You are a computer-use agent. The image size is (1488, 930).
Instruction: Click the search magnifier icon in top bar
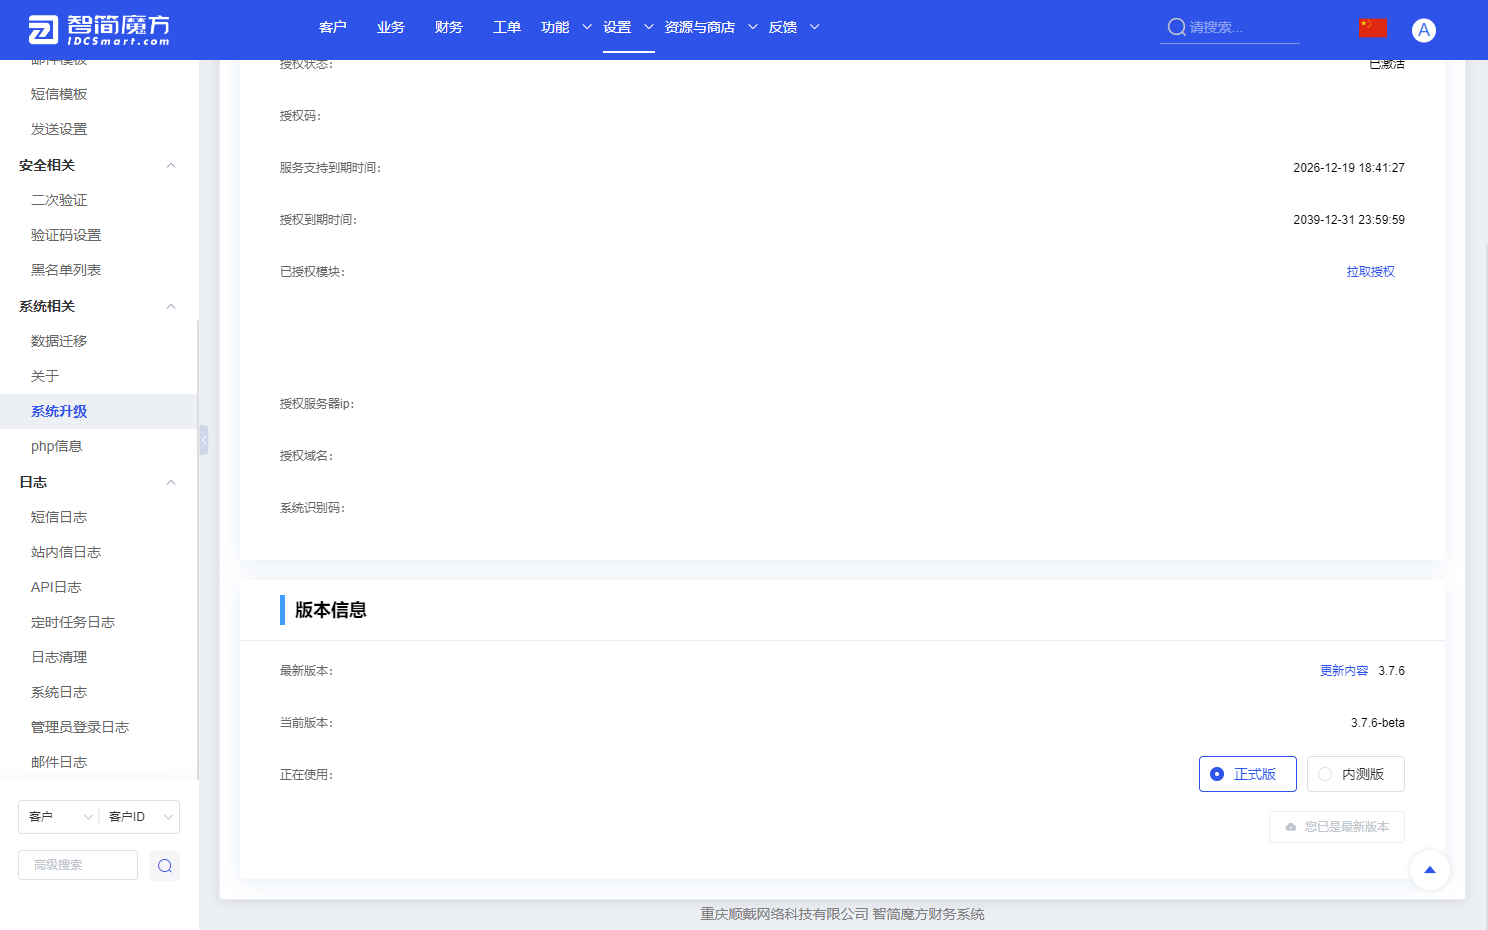pos(1175,27)
